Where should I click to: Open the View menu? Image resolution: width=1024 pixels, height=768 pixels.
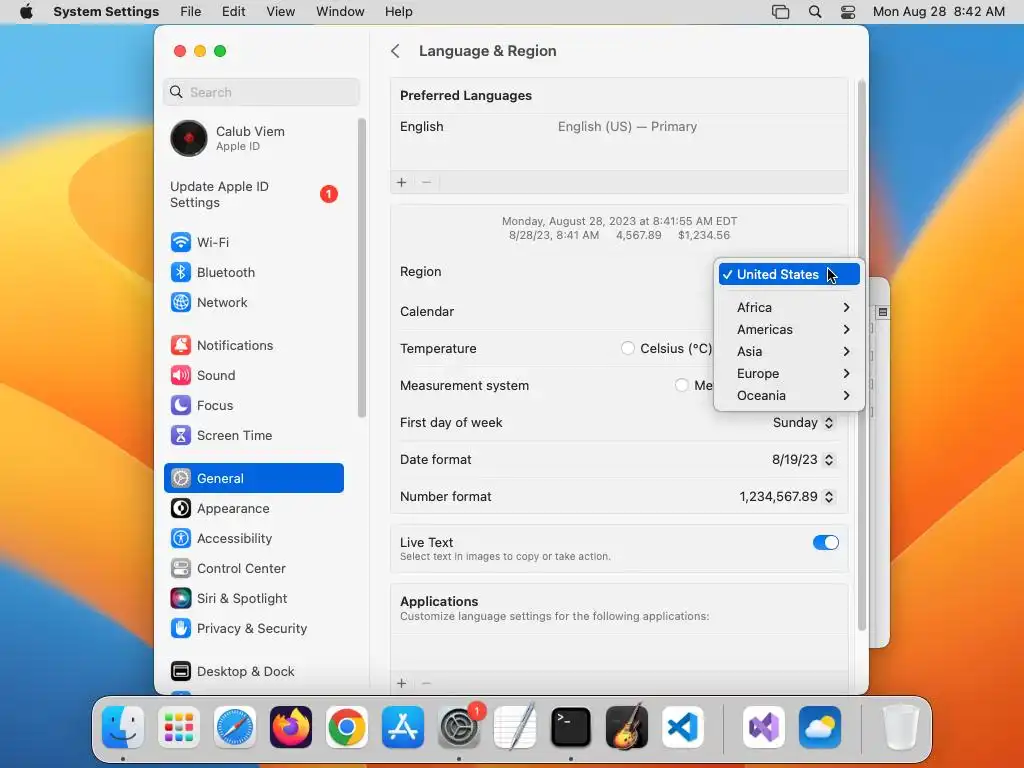[280, 12]
